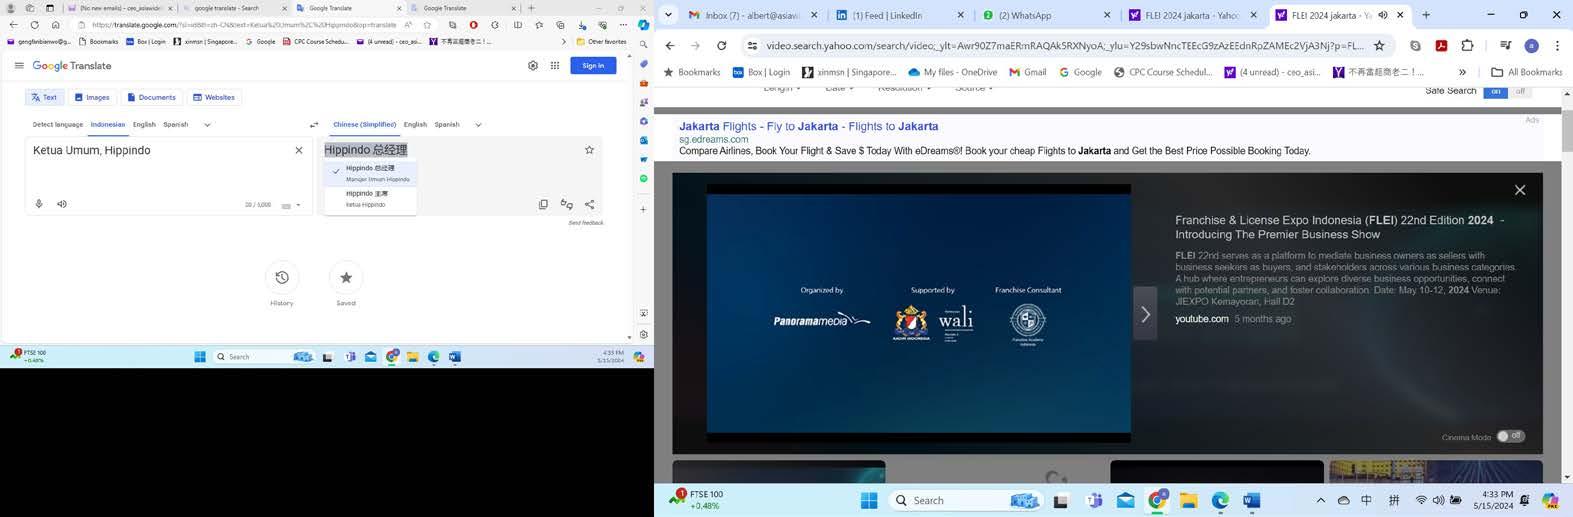Click Send feedback link in Translate

pyautogui.click(x=586, y=223)
